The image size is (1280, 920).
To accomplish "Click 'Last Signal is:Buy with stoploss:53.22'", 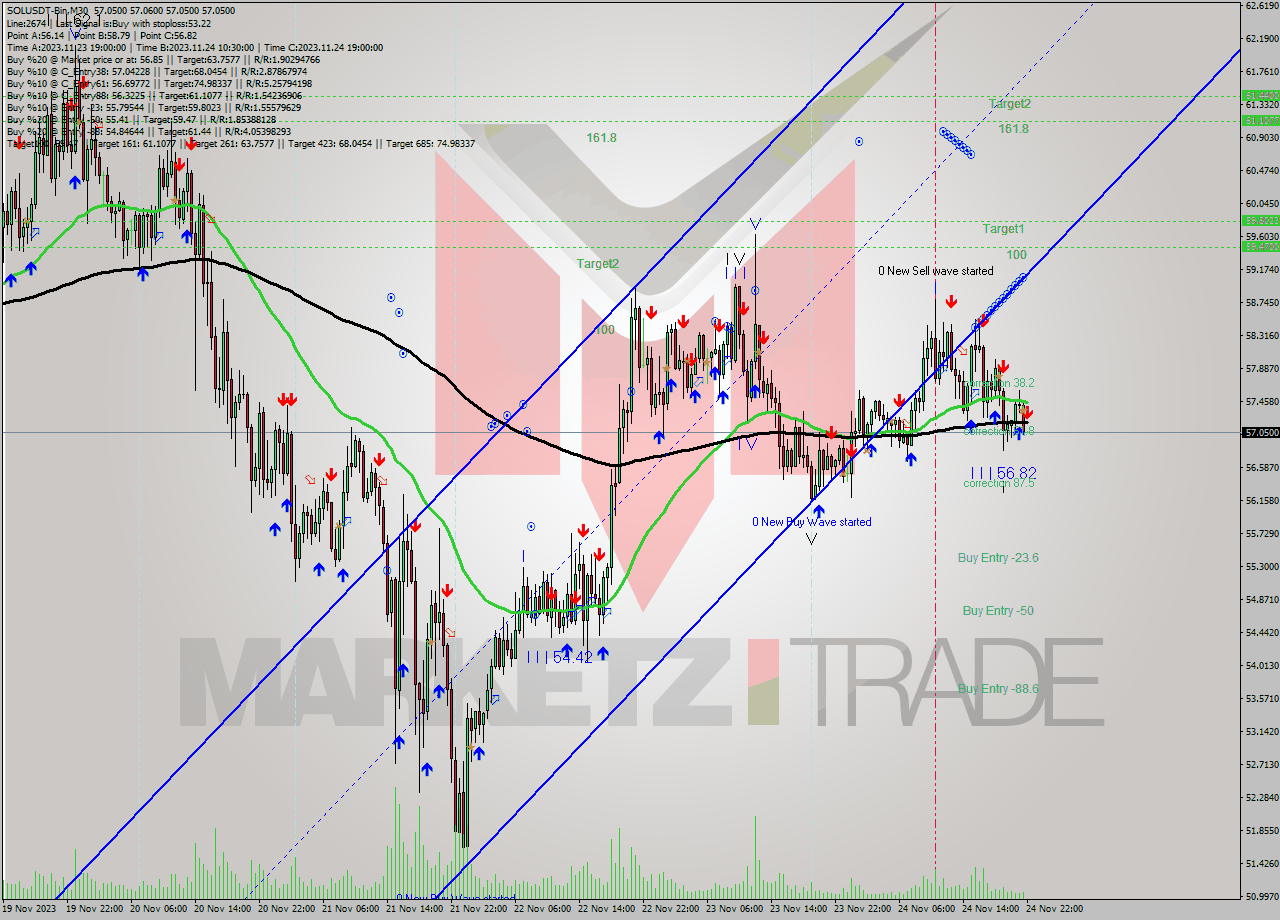I will (134, 22).
